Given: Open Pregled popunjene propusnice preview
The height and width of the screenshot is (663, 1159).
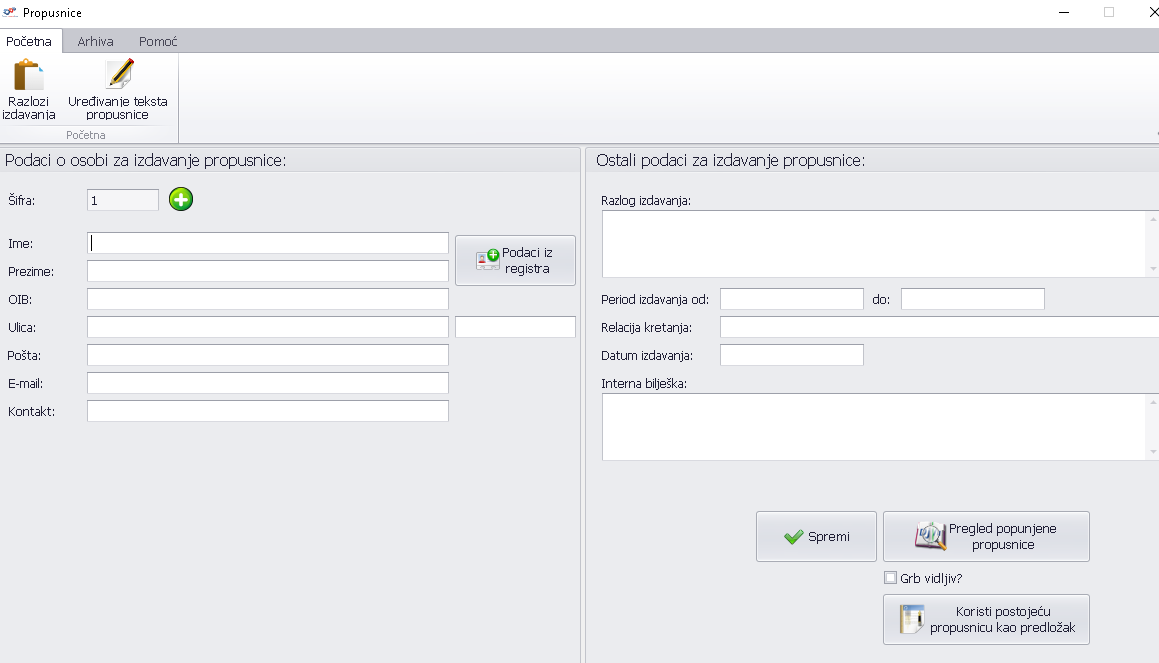Looking at the screenshot, I should [986, 537].
